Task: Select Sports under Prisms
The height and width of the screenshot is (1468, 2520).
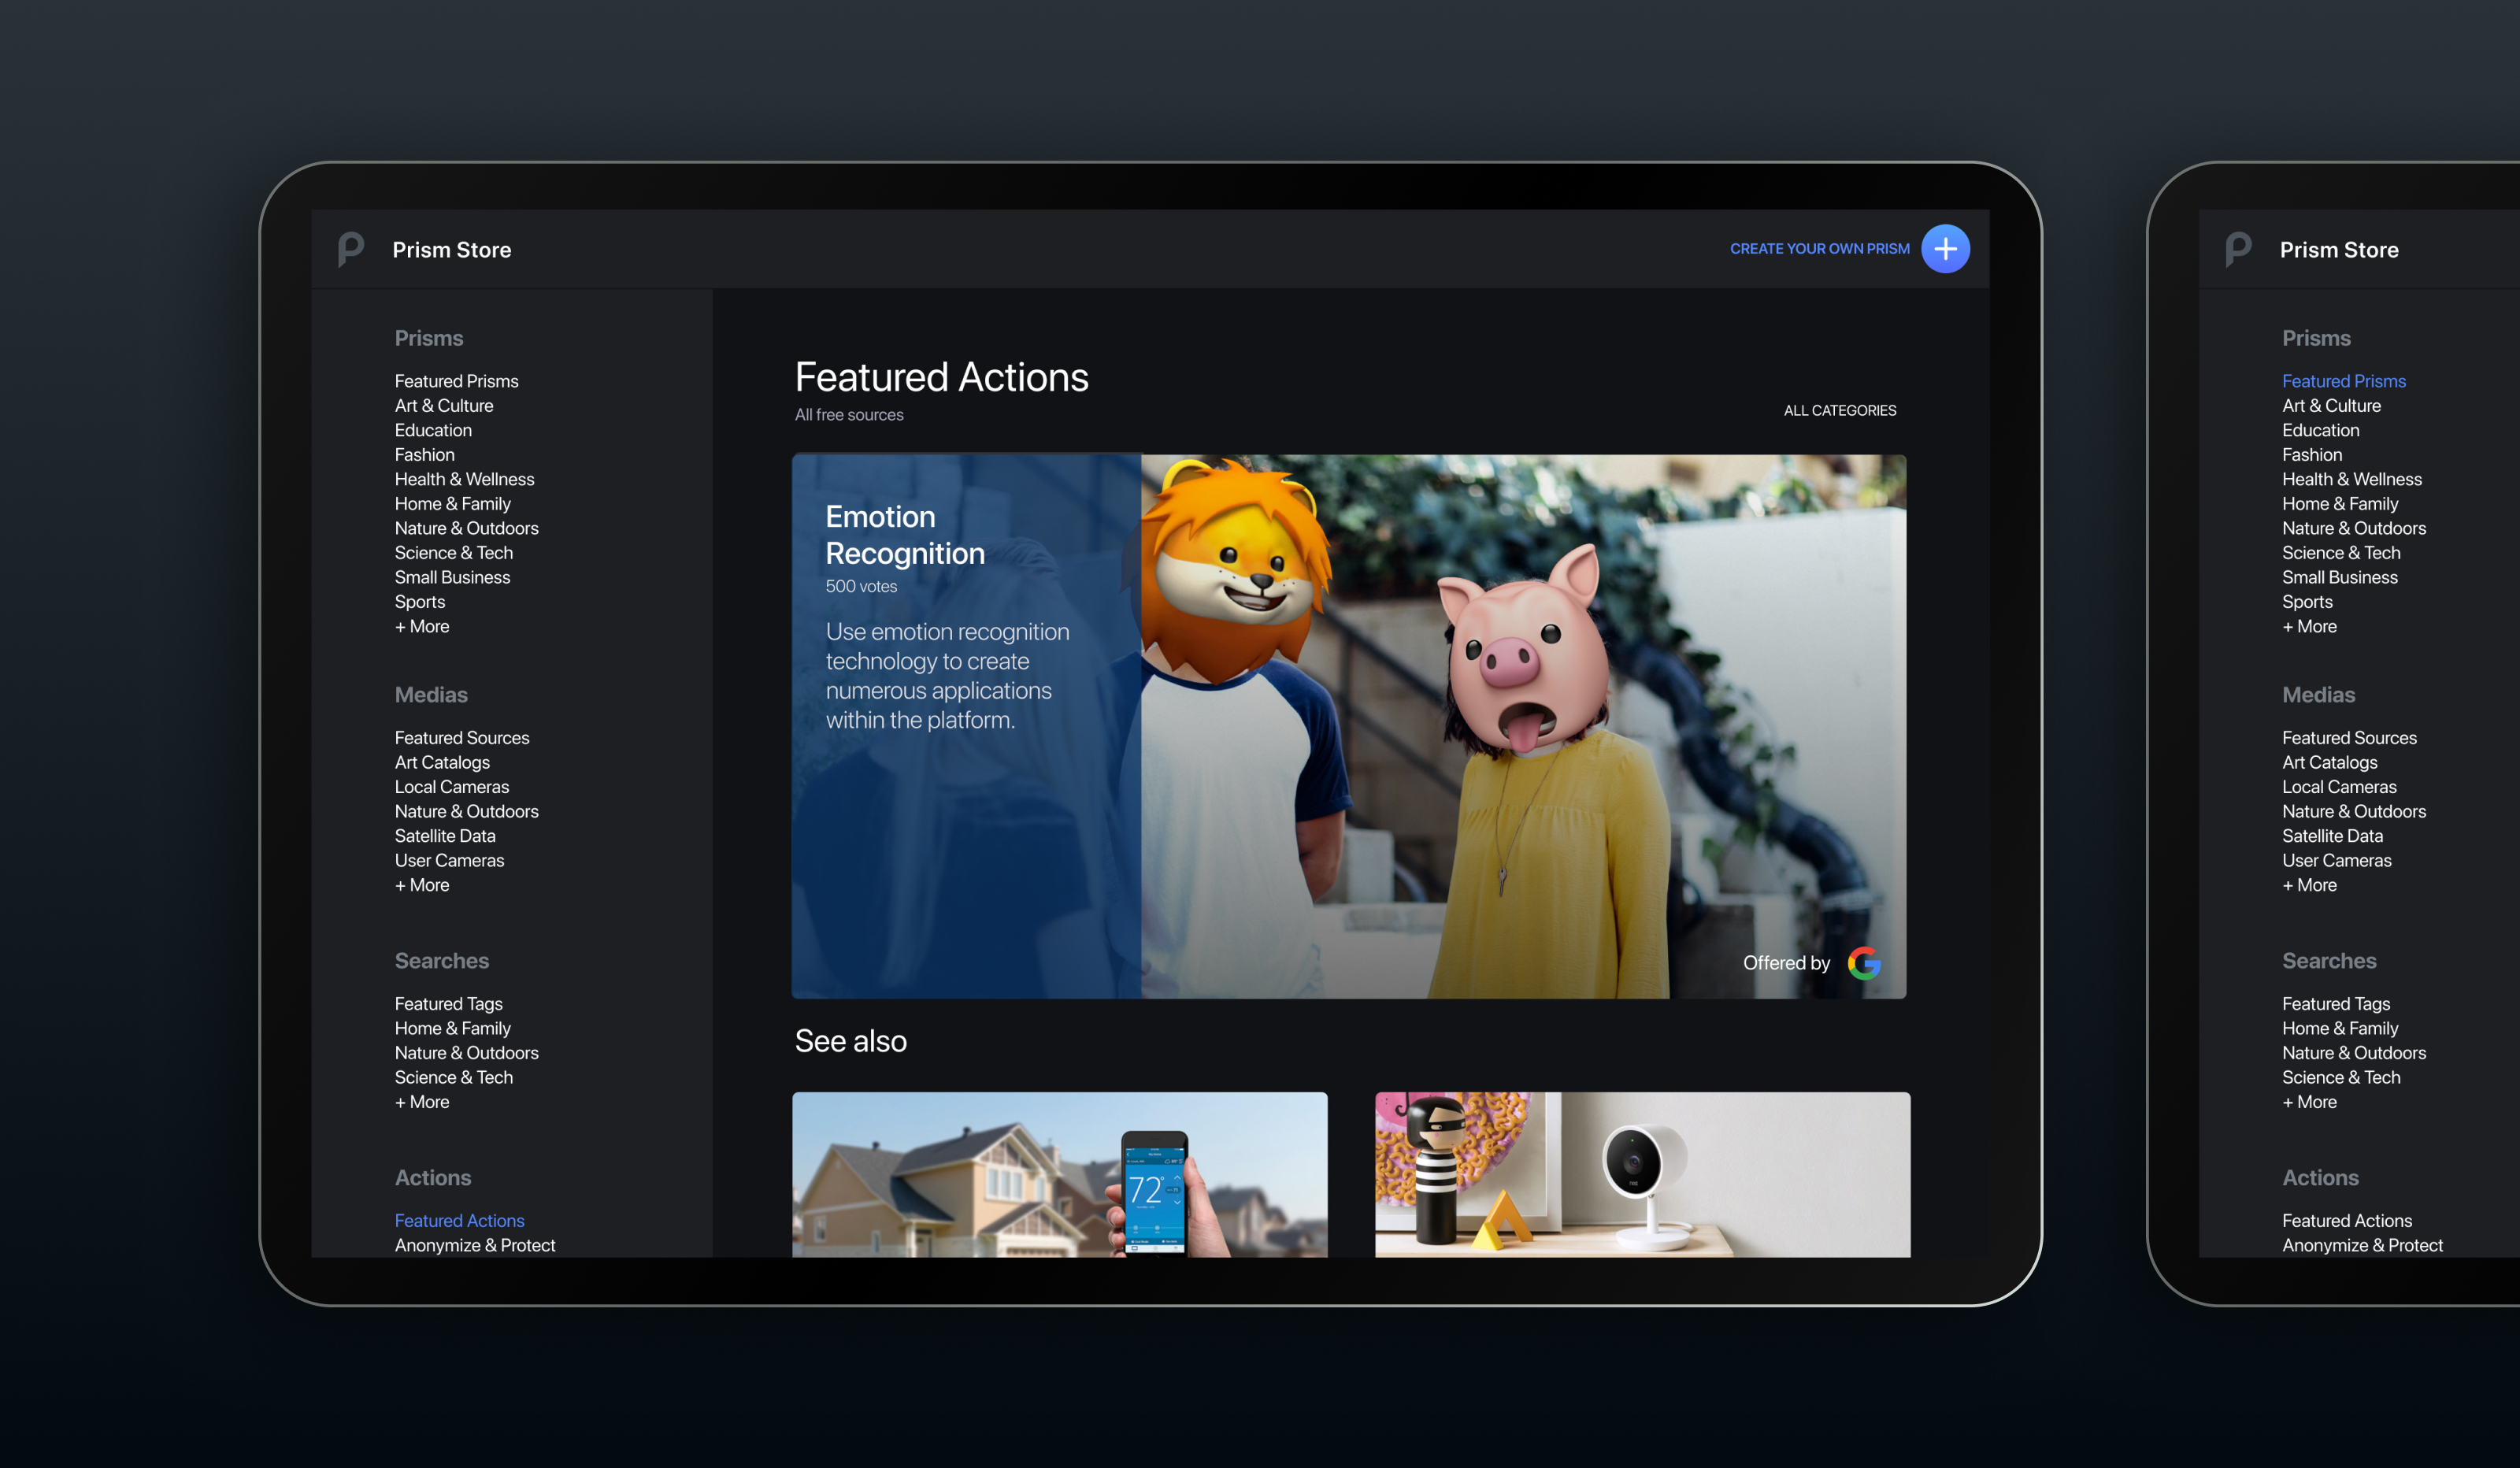Action: tap(419, 602)
